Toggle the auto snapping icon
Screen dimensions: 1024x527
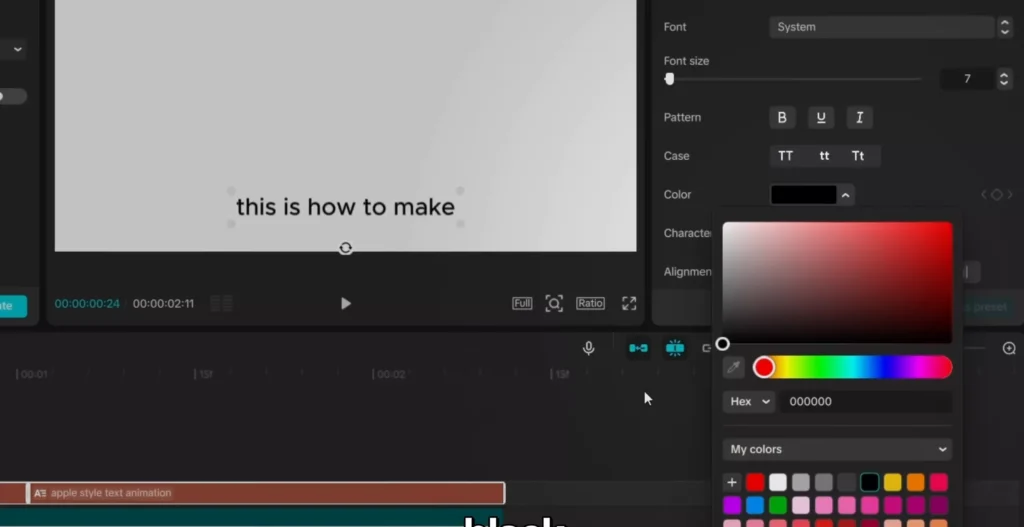[x=675, y=348]
